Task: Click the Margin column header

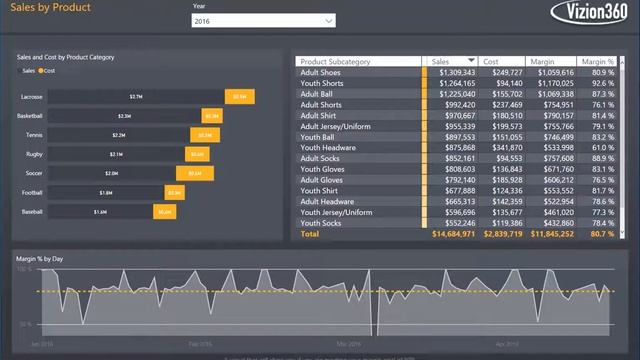Action: point(551,61)
